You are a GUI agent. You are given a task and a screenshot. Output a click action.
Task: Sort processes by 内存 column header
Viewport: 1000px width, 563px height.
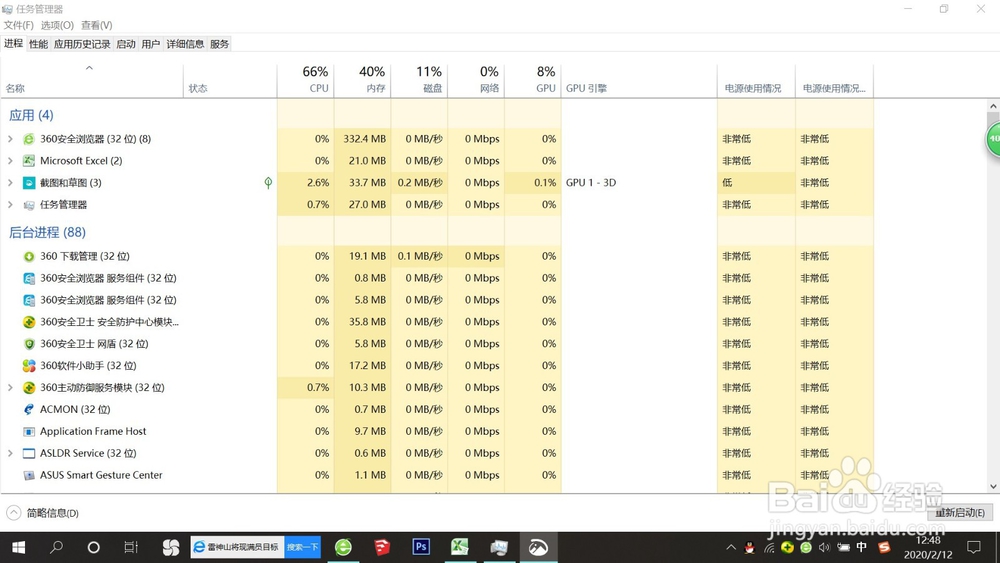tap(362, 80)
